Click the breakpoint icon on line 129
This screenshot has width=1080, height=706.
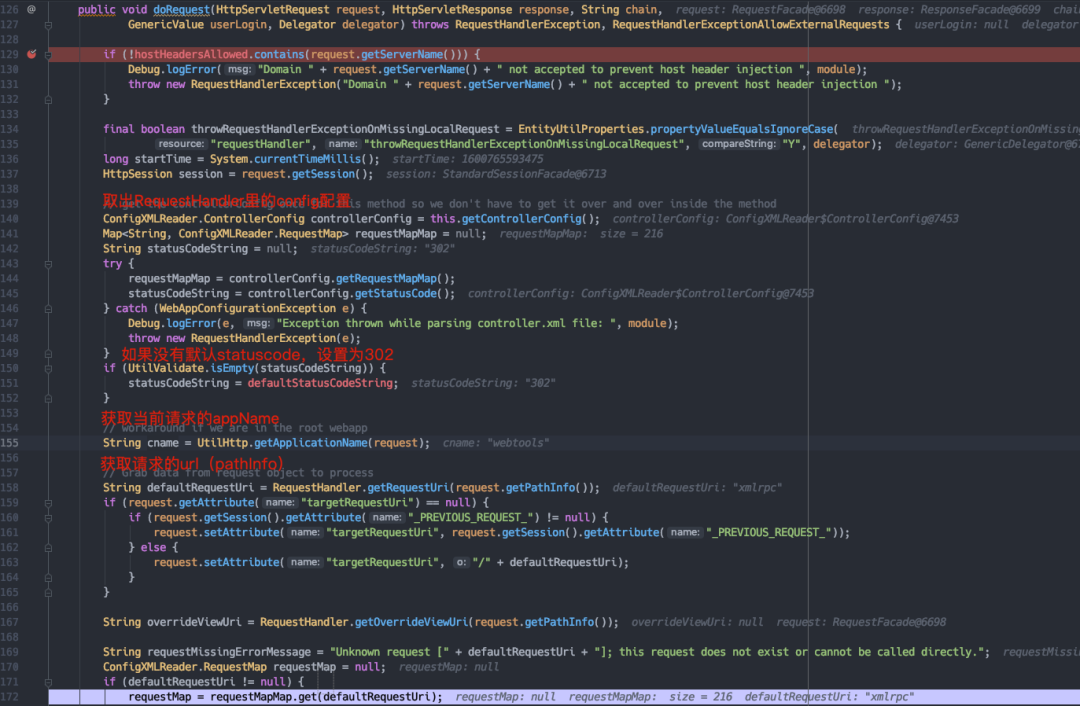32,54
